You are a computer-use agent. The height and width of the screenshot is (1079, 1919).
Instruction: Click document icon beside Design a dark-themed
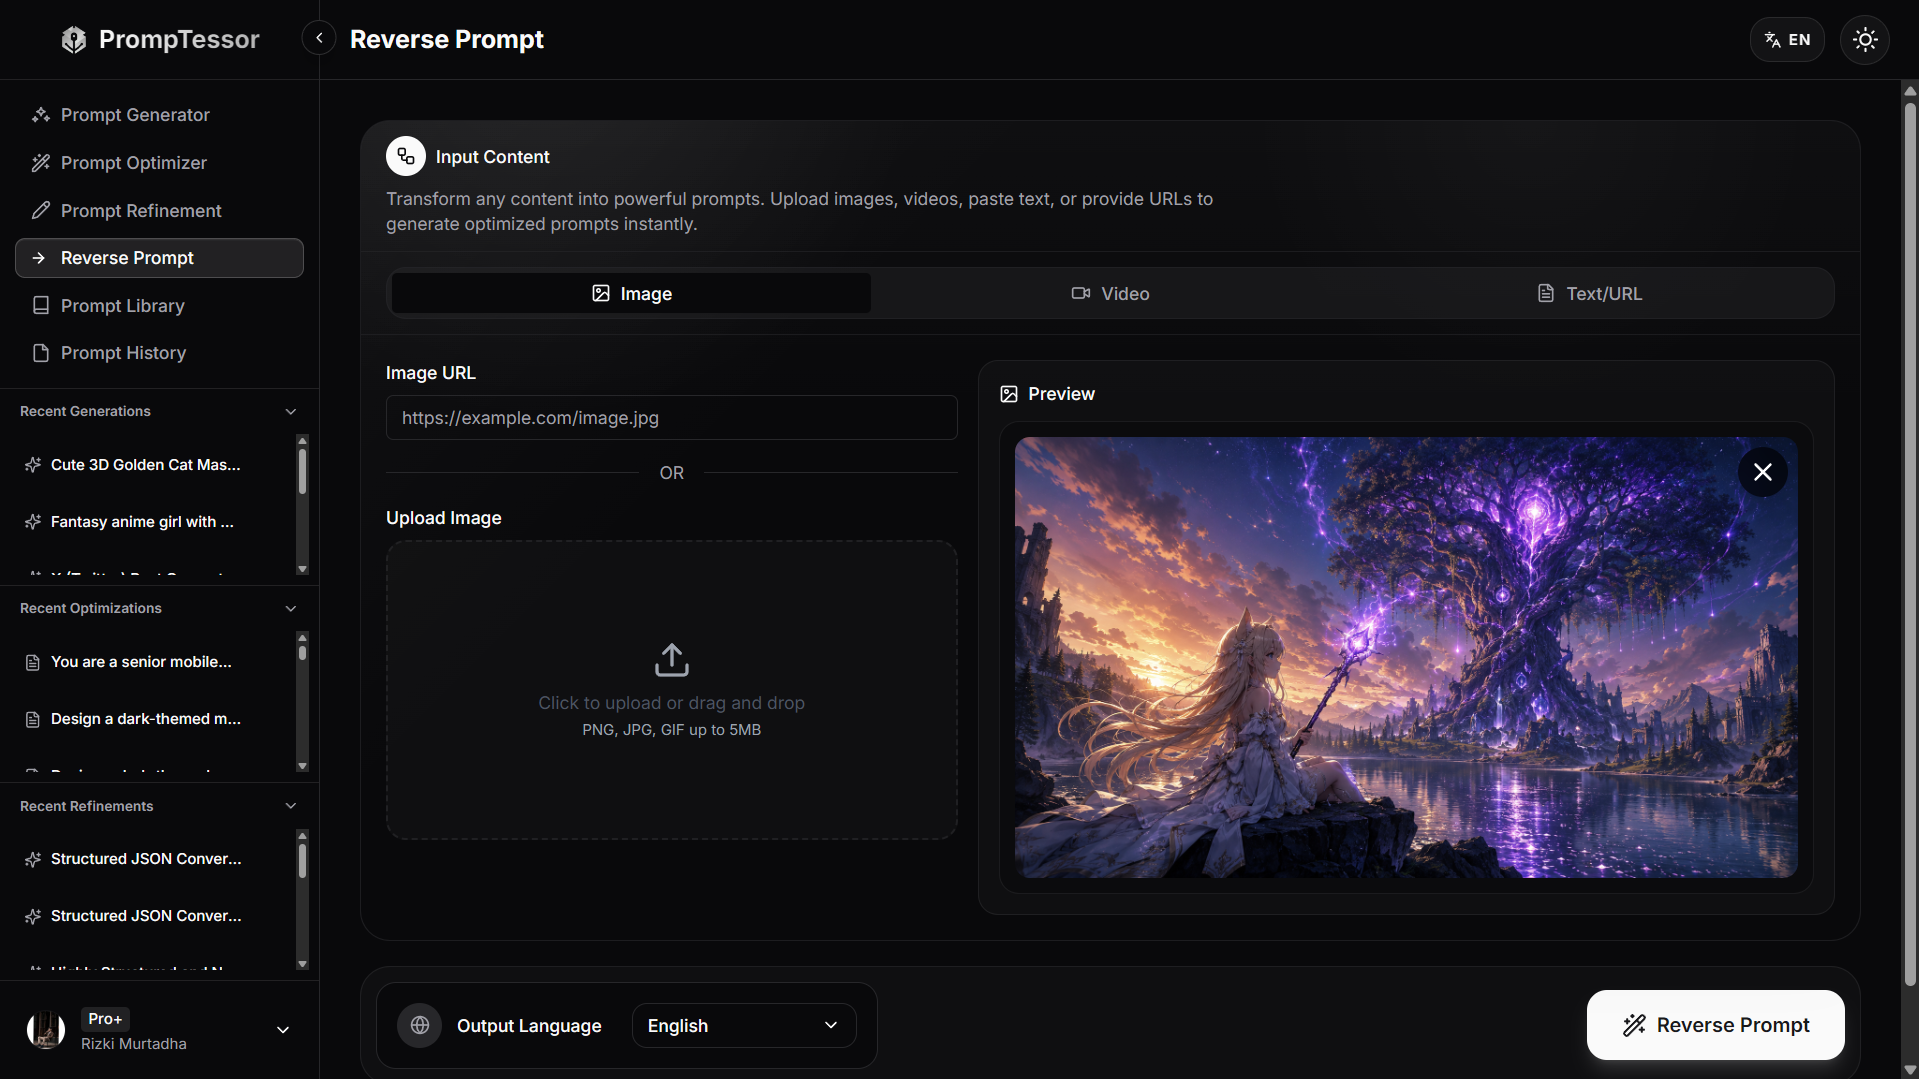click(x=33, y=719)
